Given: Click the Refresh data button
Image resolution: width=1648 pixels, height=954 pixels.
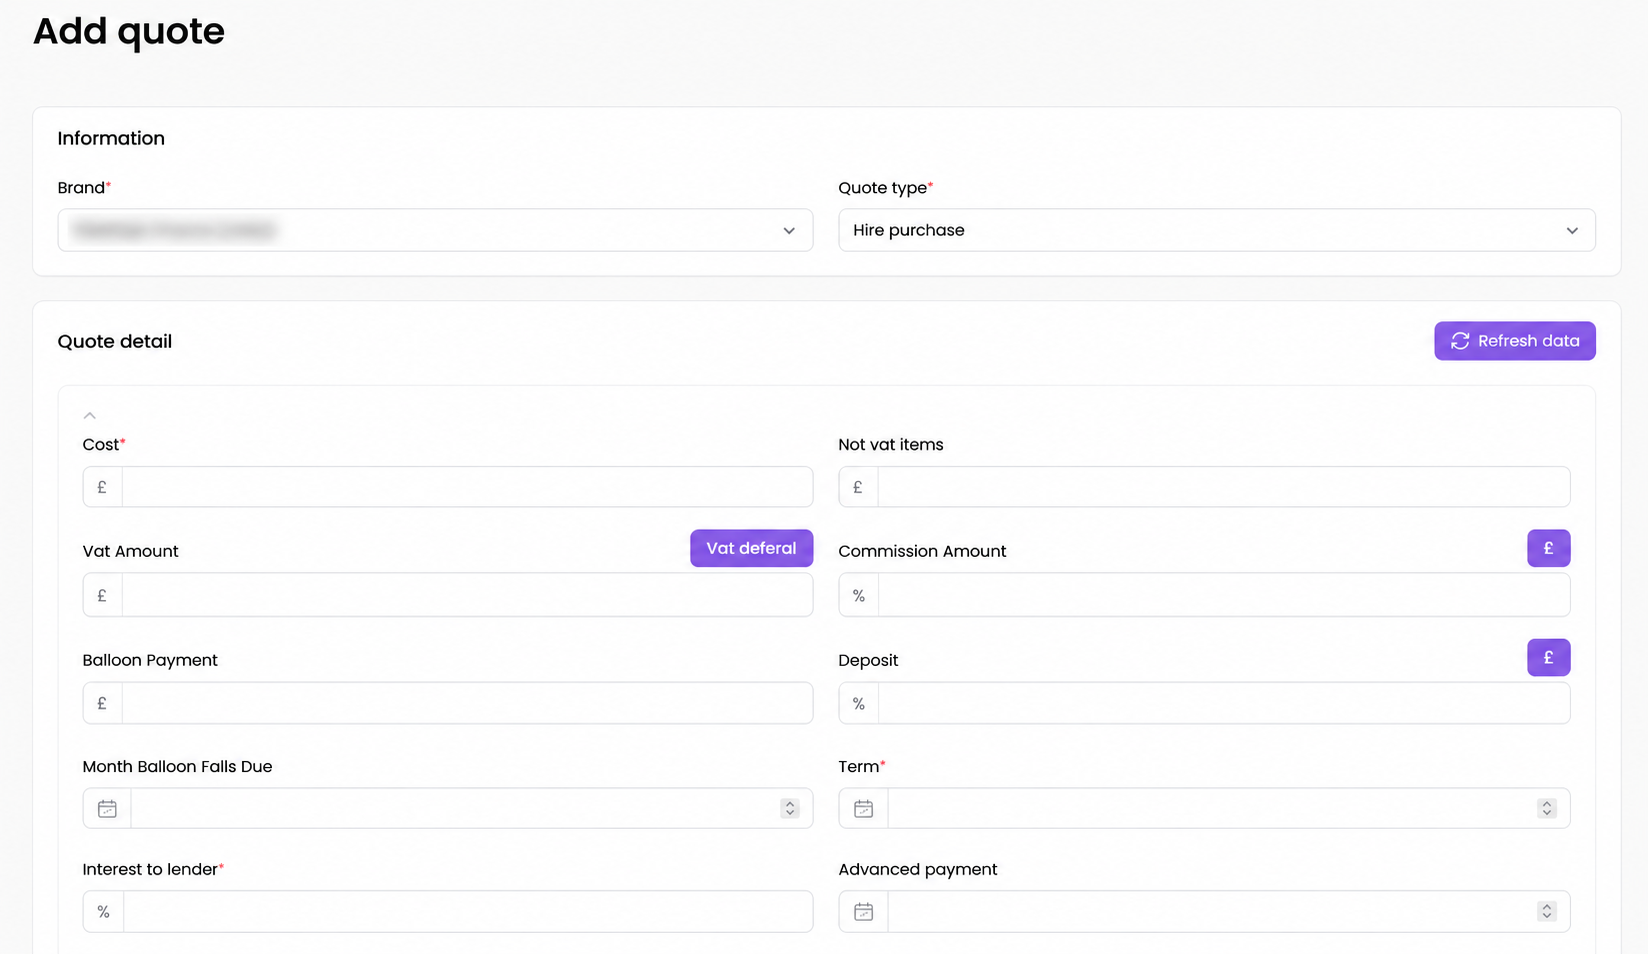Looking at the screenshot, I should (1514, 341).
